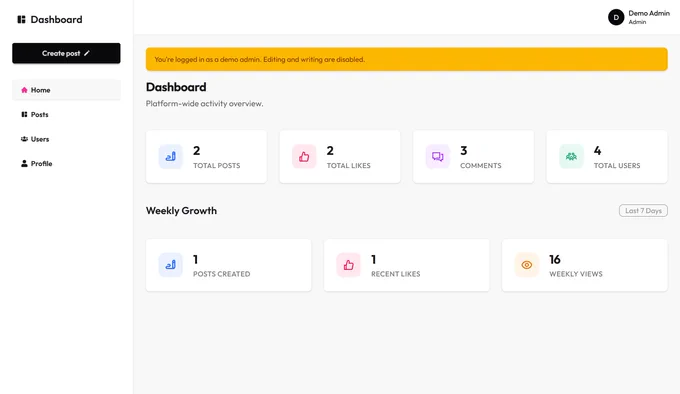This screenshot has width=680, height=394.
Task: Click the round D avatar in header
Action: point(616,17)
